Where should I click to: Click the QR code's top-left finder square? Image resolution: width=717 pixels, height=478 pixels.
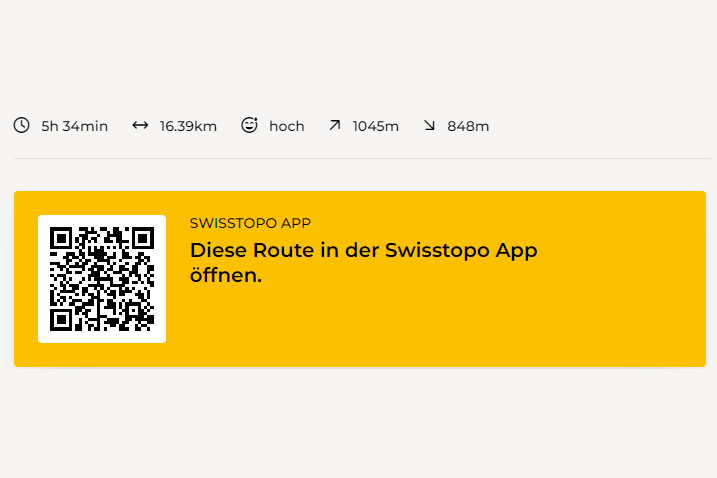click(61, 238)
